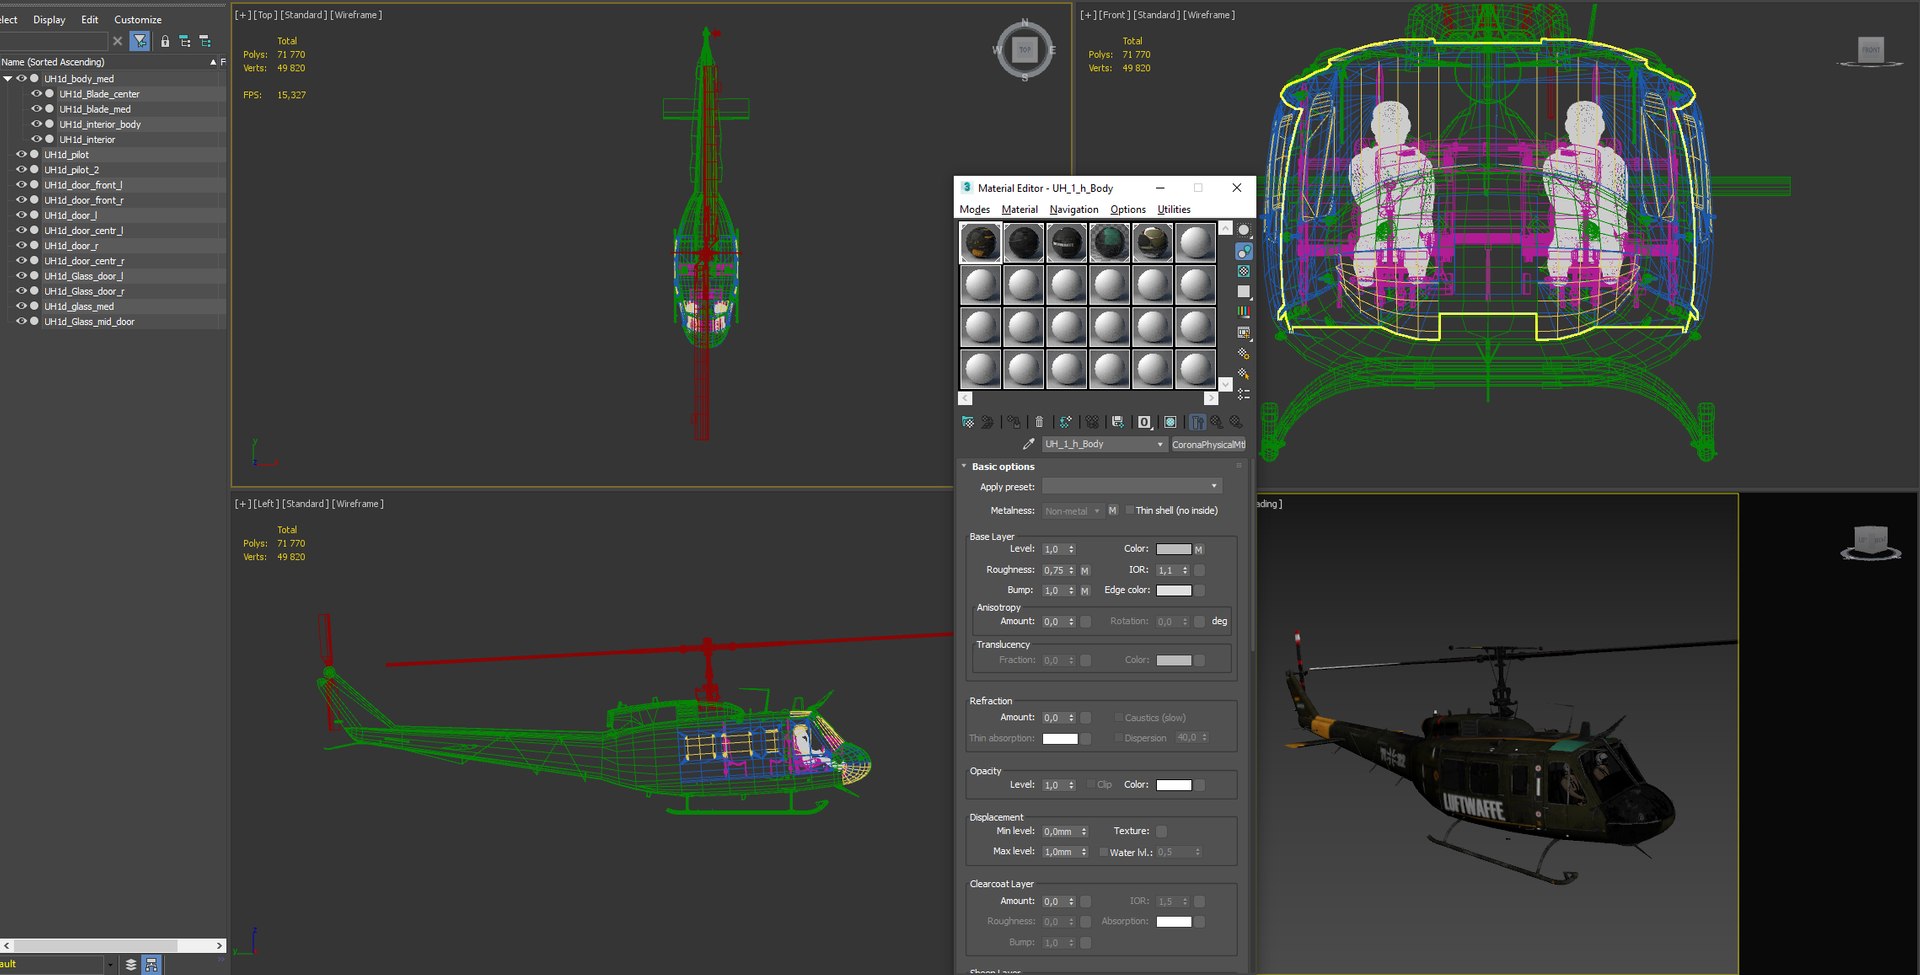The height and width of the screenshot is (975, 1920).
Task: Toggle visibility of UH1d_glass_med
Action: [21, 306]
